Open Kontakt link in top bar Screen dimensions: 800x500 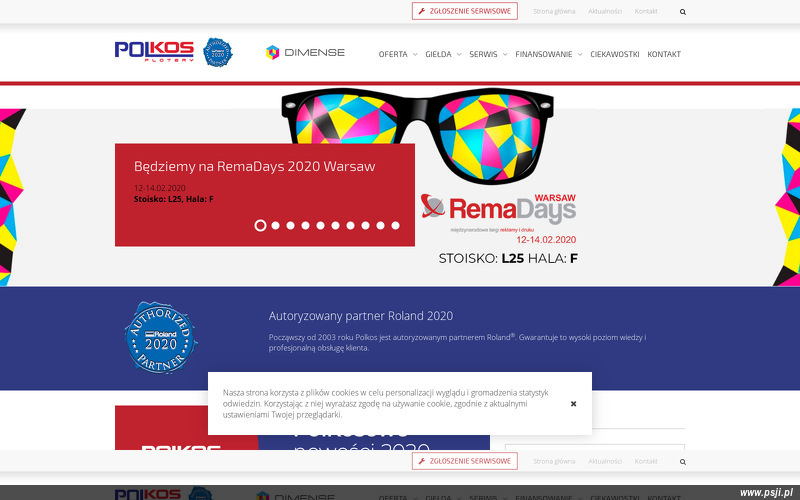(646, 11)
